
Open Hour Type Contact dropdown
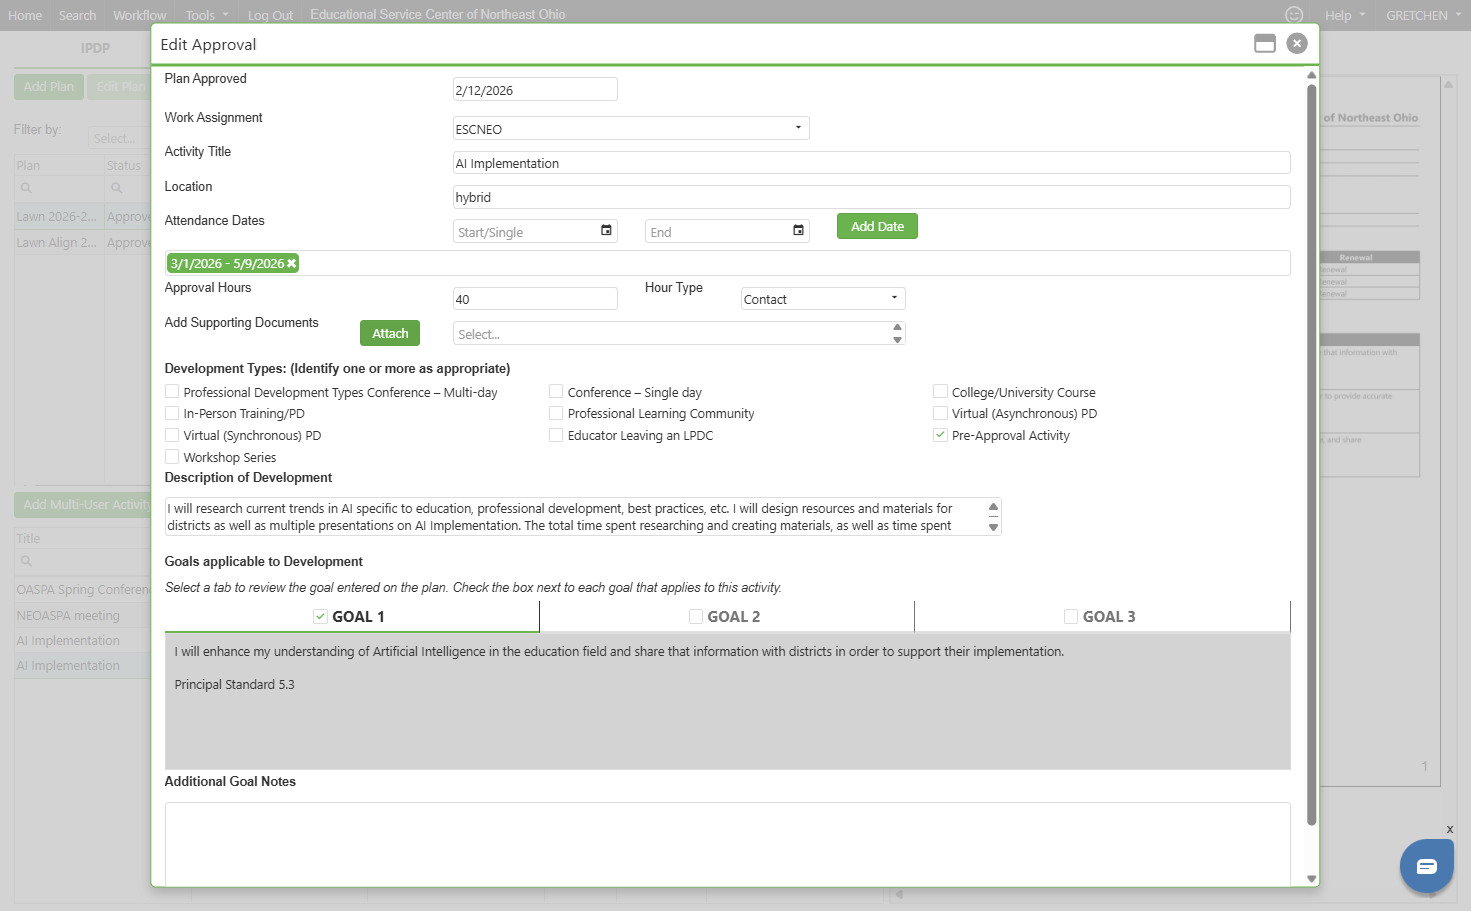[823, 299]
